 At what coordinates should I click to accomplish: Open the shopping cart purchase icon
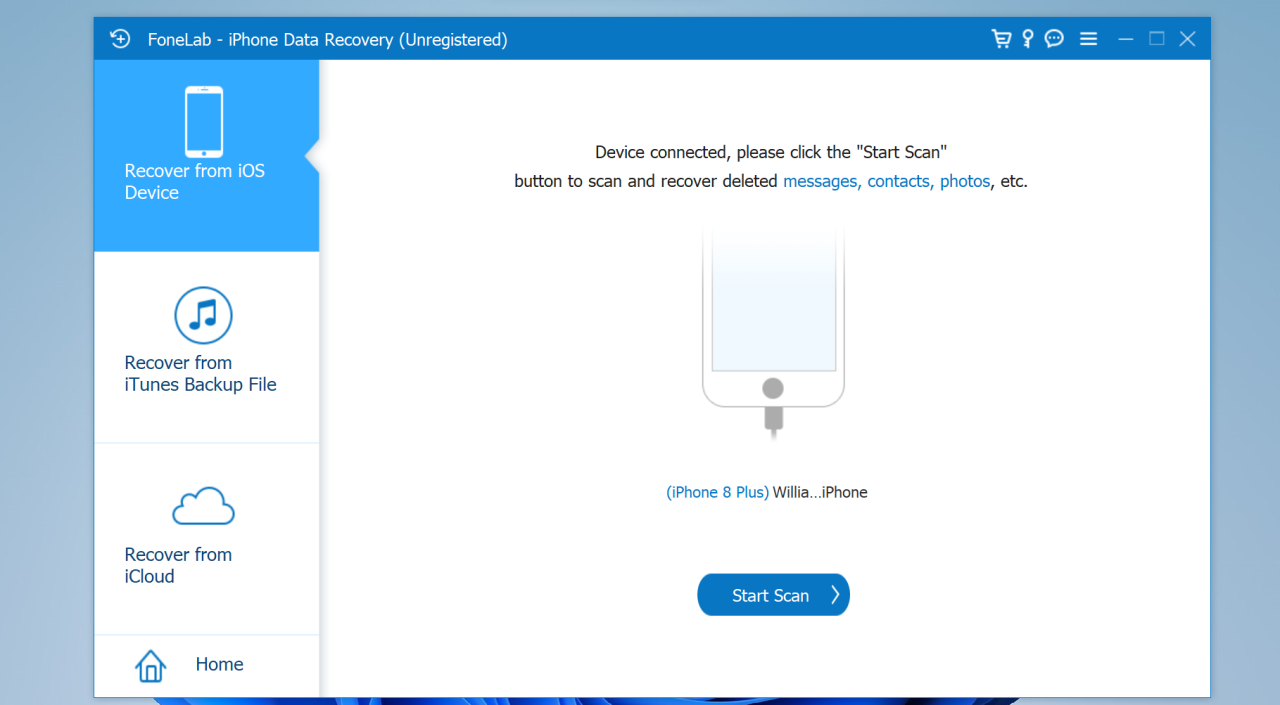click(x=1000, y=39)
